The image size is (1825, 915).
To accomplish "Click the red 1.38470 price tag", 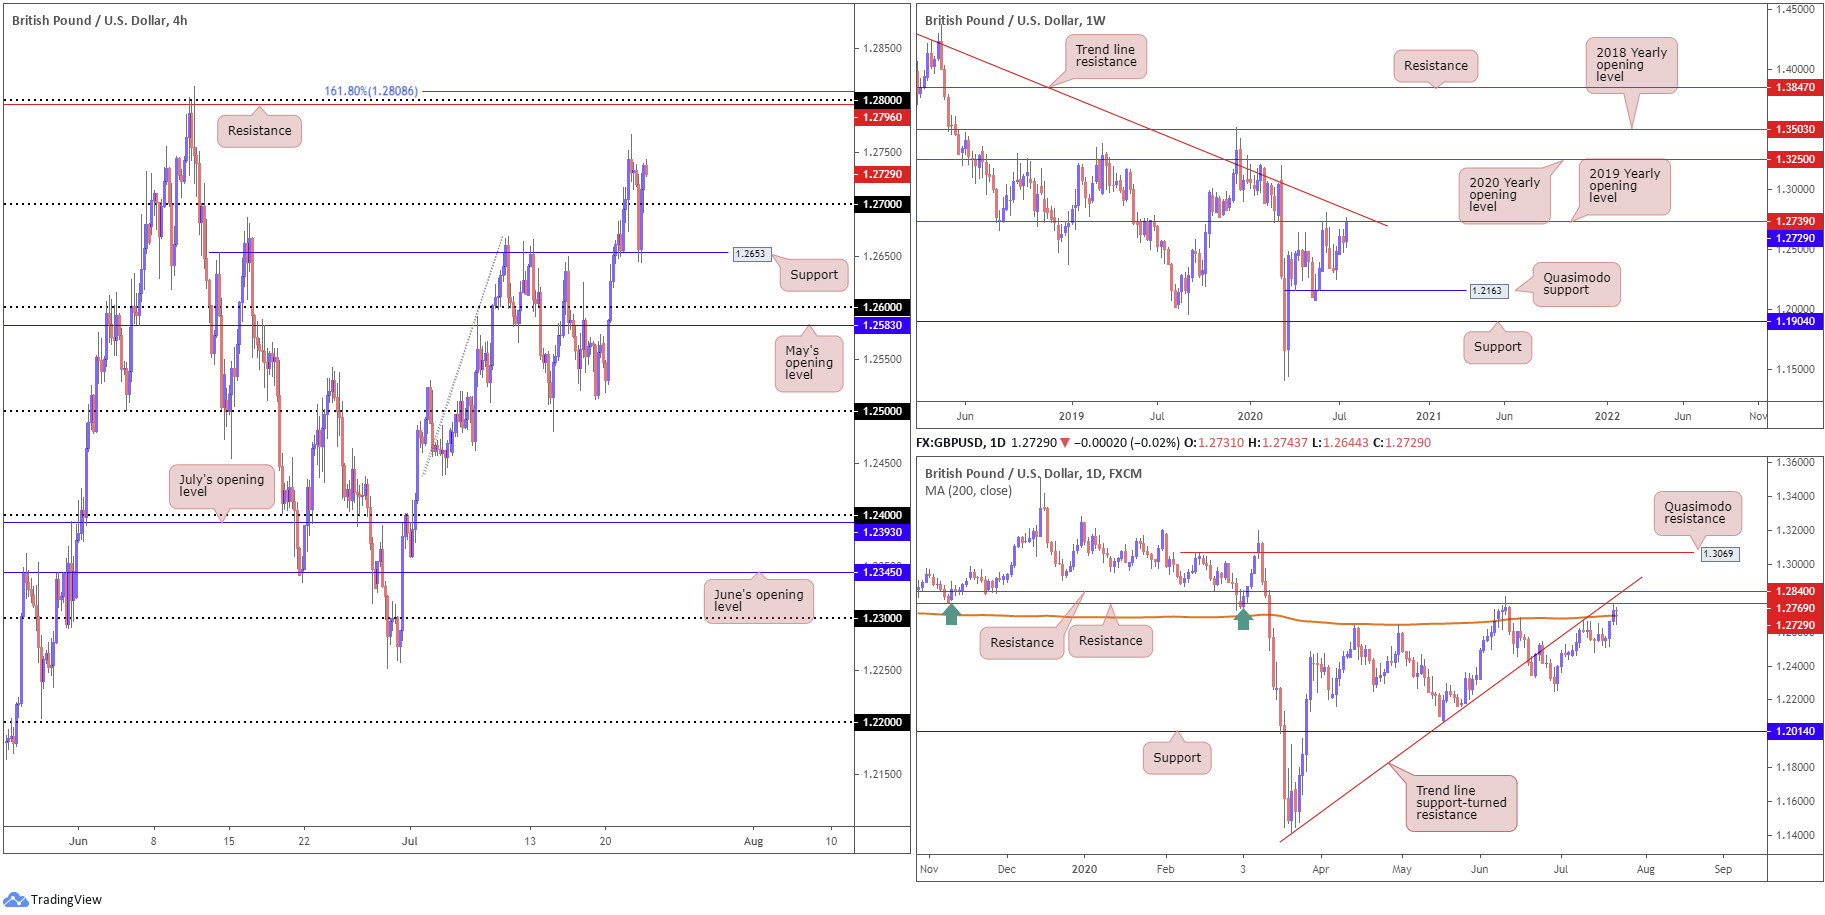I will (x=1794, y=88).
